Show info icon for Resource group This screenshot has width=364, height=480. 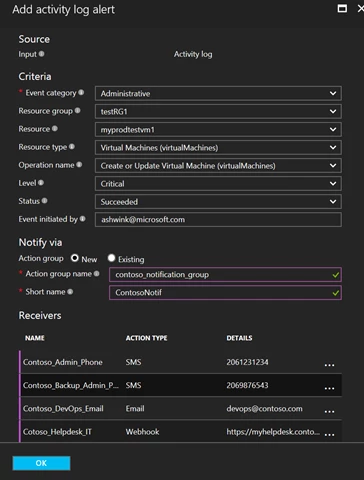click(77, 111)
